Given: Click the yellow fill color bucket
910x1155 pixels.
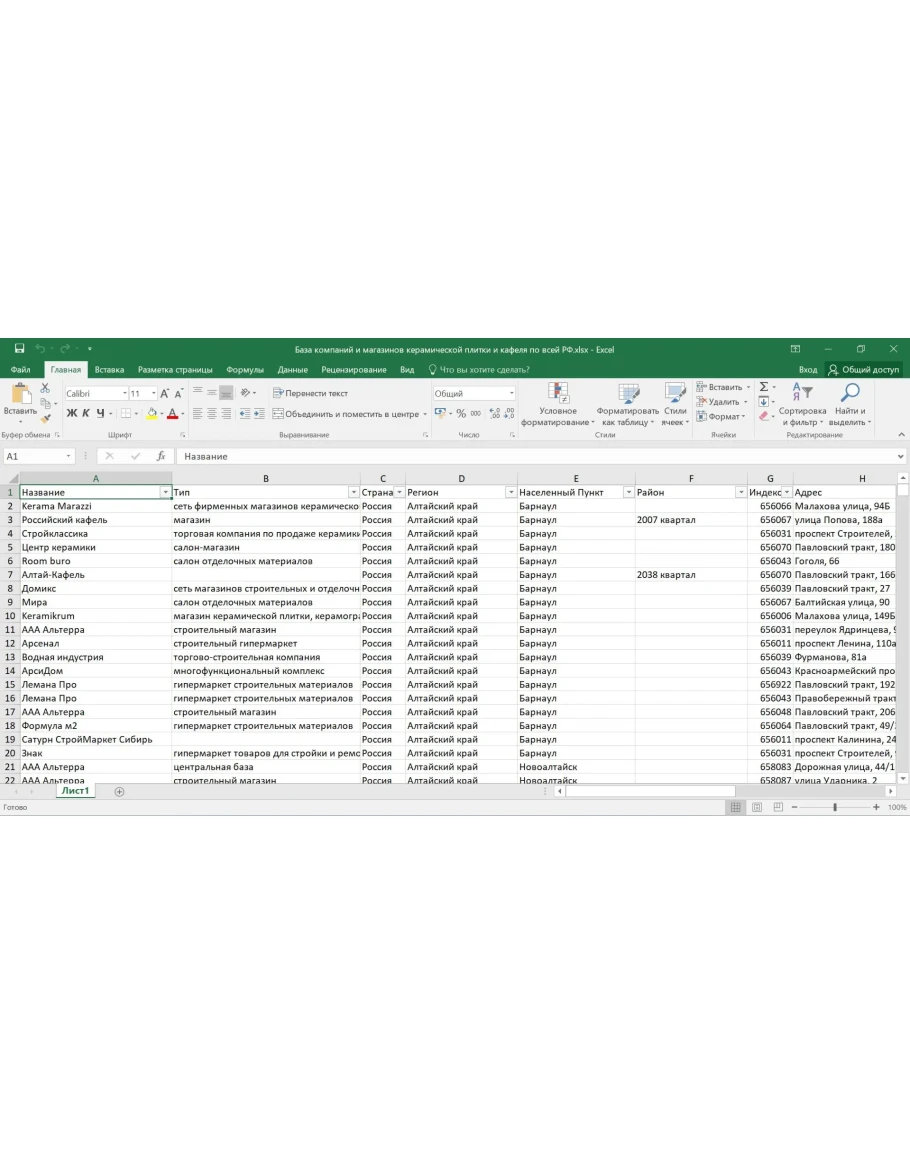Looking at the screenshot, I should click(x=152, y=413).
